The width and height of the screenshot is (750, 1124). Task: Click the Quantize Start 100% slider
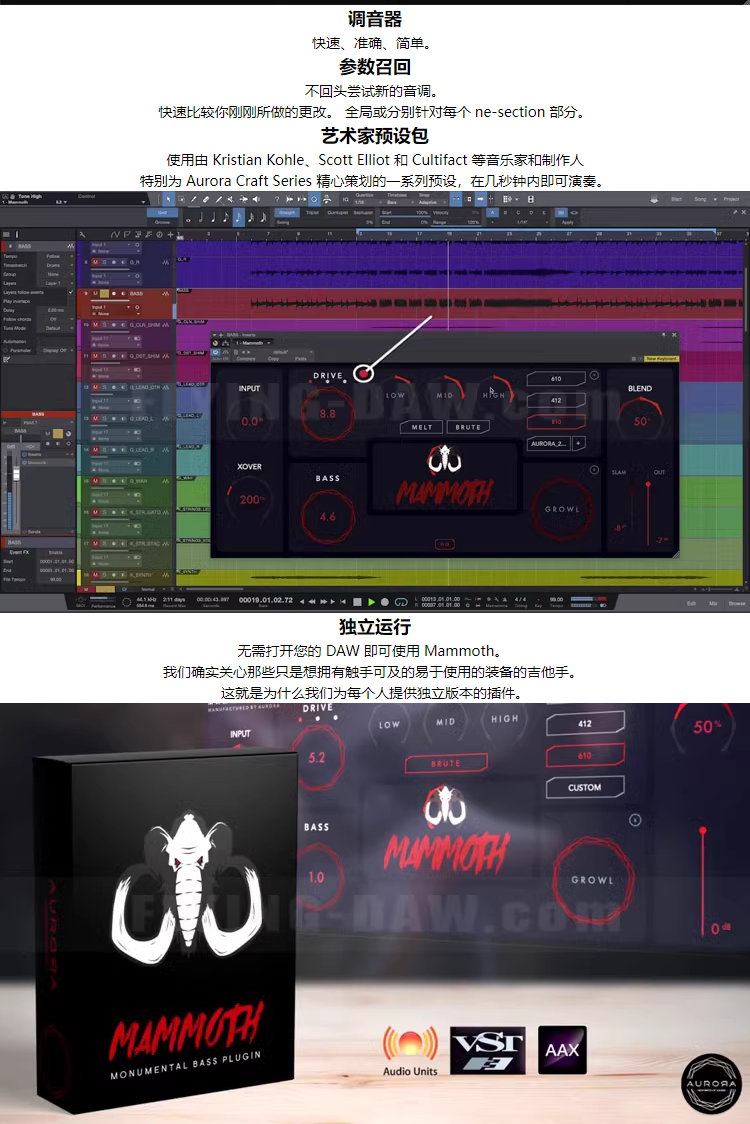(x=405, y=213)
